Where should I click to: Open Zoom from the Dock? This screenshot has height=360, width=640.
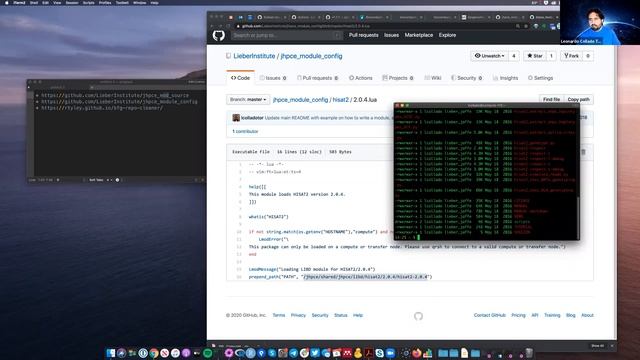[x=391, y=353]
